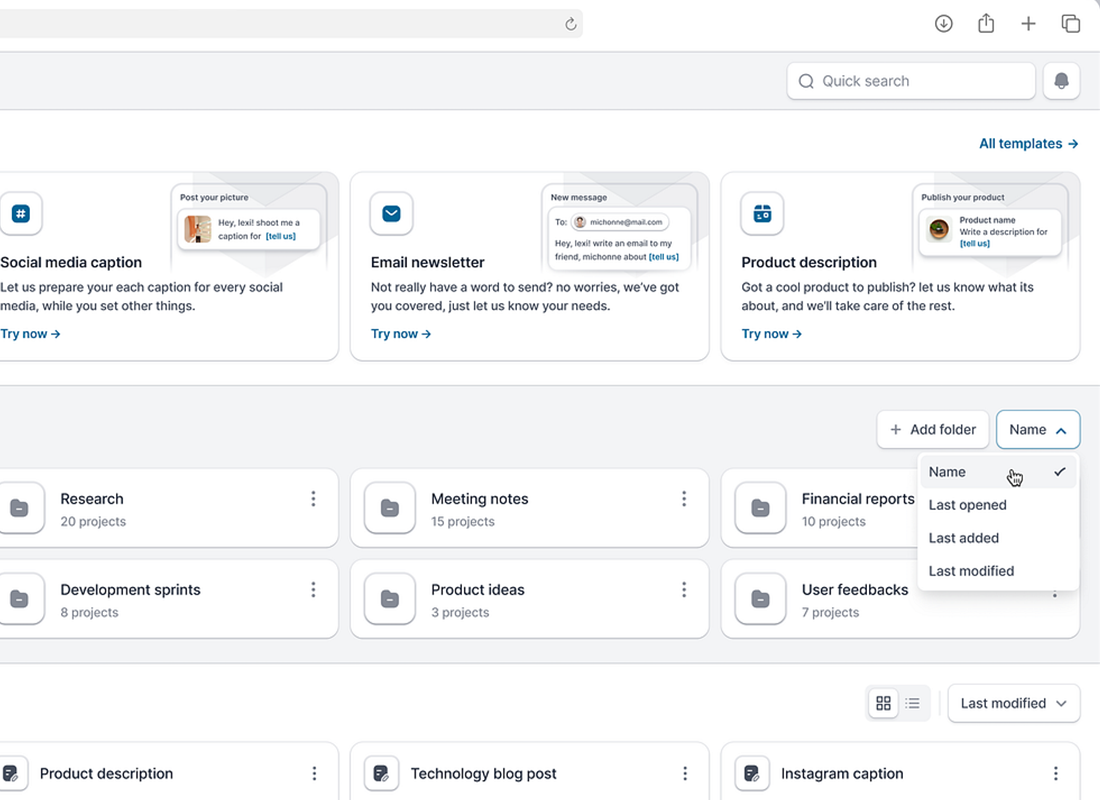Click the Add folder button
Viewport: 1100px width, 800px height.
932,429
